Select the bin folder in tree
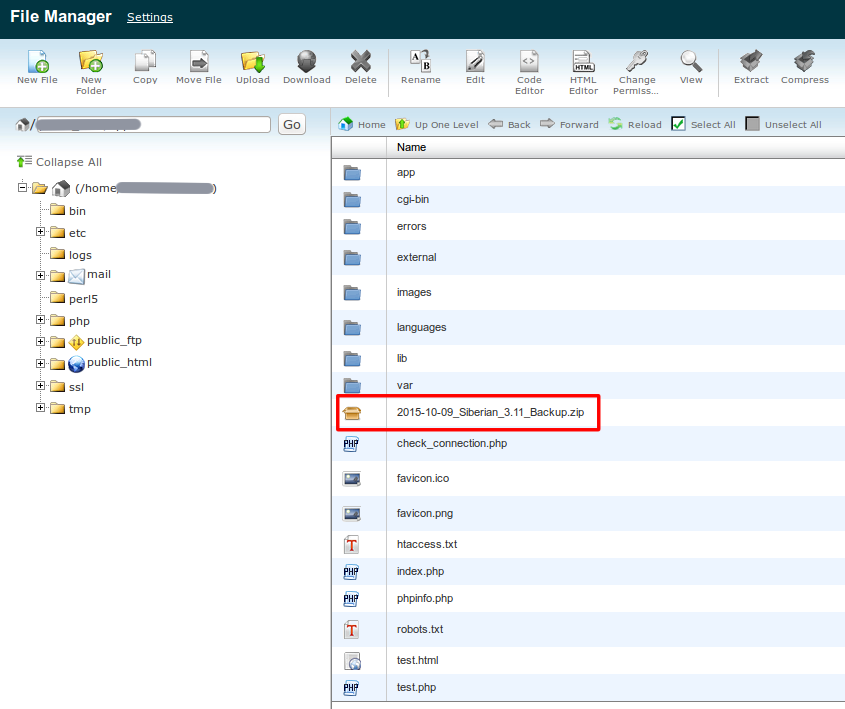The width and height of the screenshot is (845, 709). (x=68, y=211)
